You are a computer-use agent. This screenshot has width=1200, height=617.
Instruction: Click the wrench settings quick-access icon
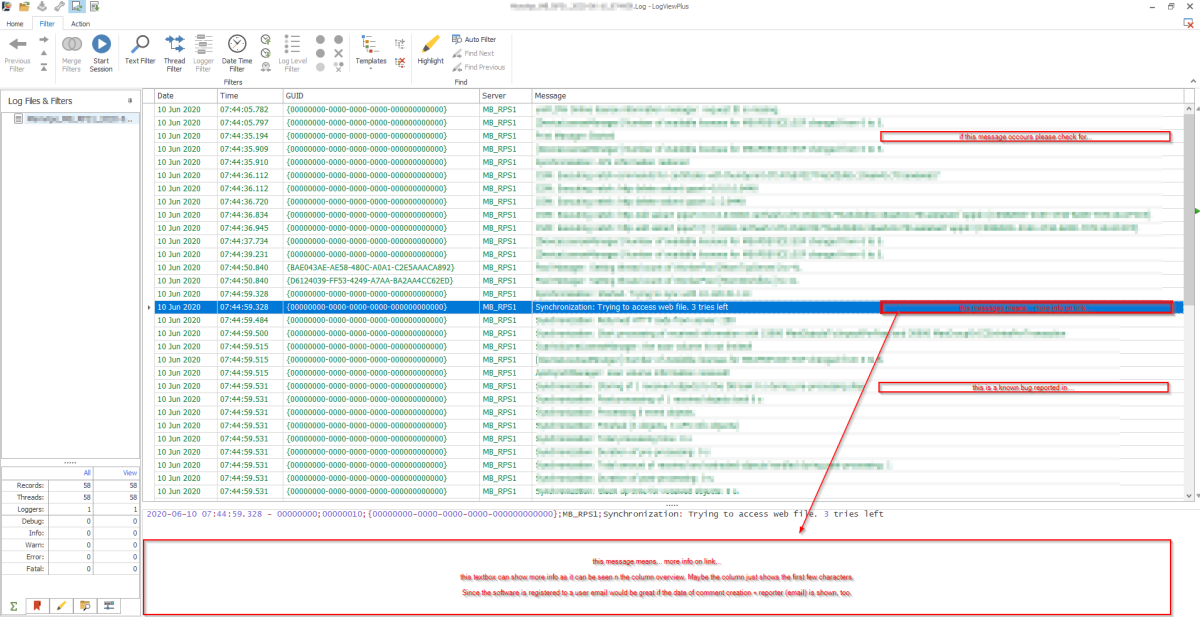click(x=59, y=6)
